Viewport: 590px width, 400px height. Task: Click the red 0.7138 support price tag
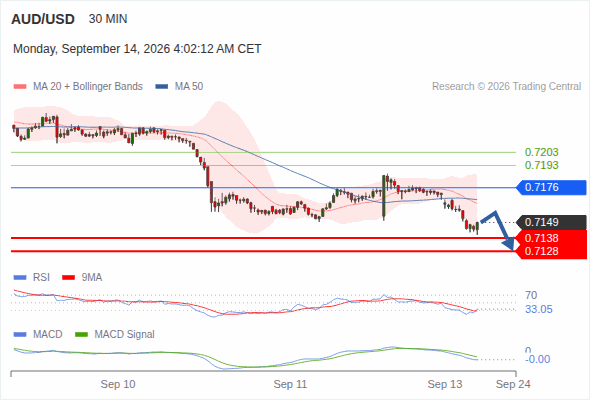(551, 238)
